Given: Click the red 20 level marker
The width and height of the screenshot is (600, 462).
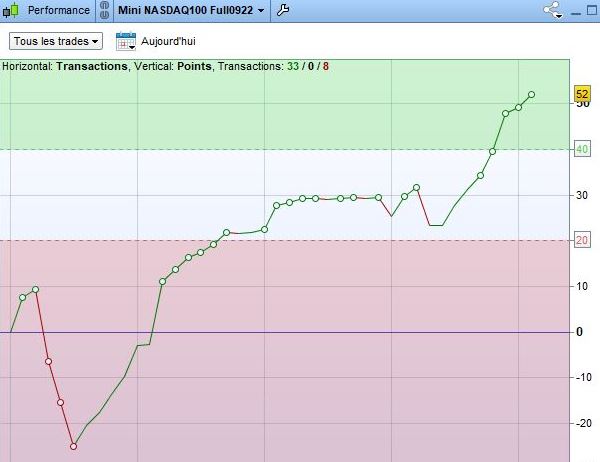Looking at the screenshot, I should 582,240.
